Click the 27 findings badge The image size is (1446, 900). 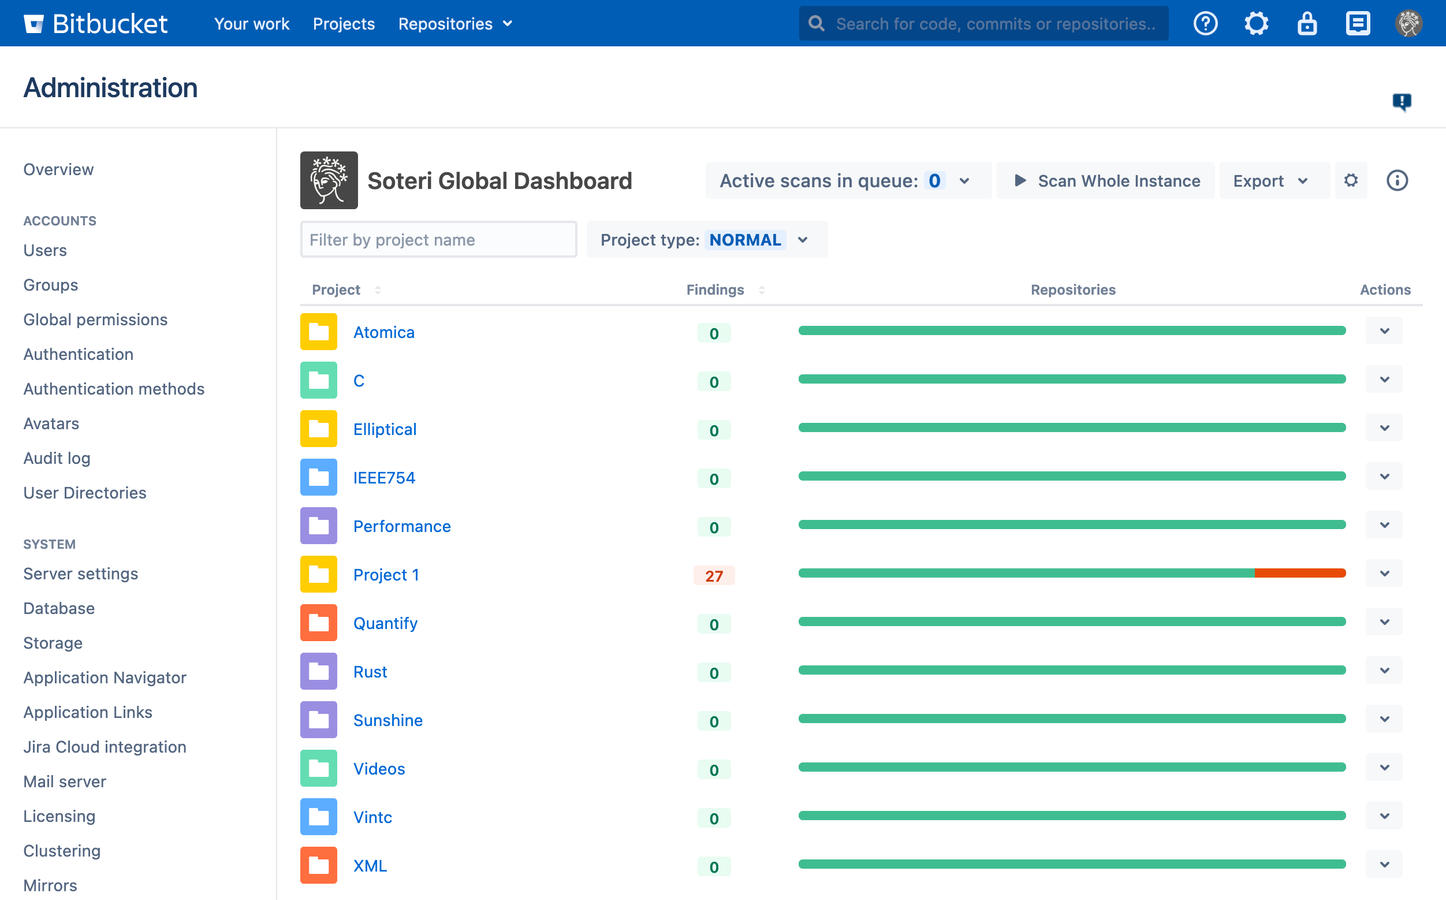pyautogui.click(x=714, y=576)
